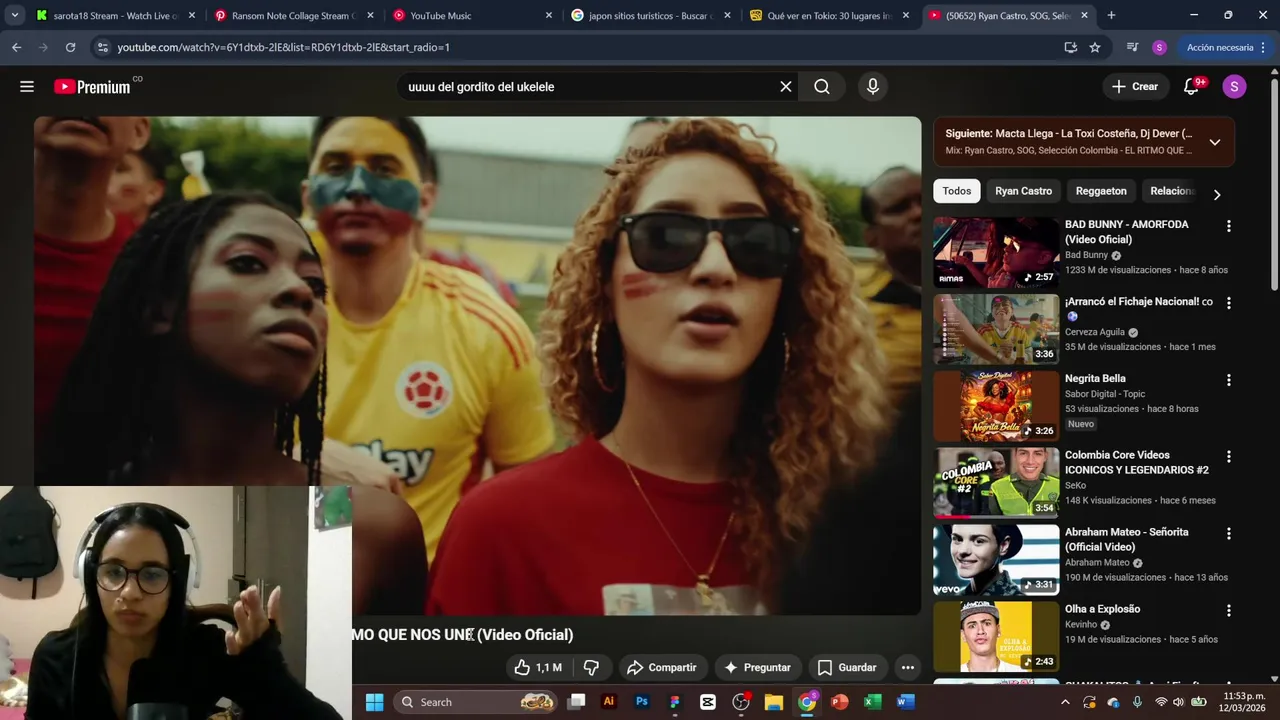Reload the page in Chrome

(x=70, y=47)
